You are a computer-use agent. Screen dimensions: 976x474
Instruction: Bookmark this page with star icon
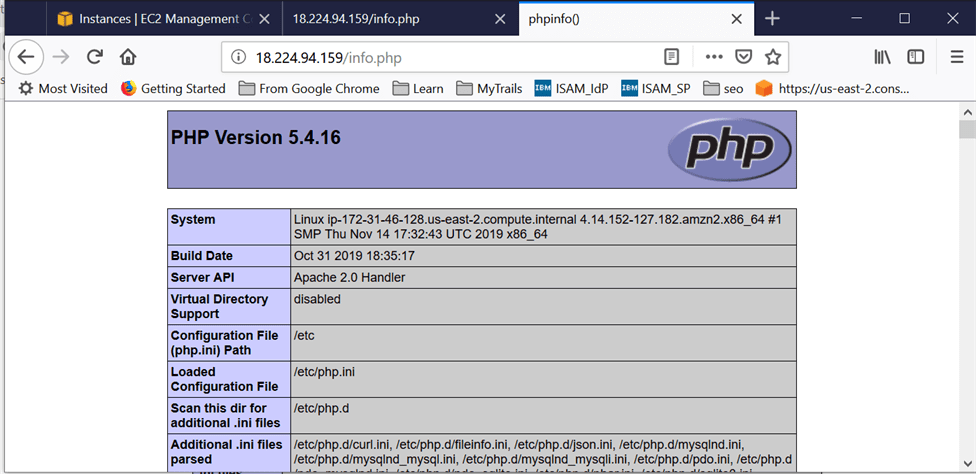point(773,57)
